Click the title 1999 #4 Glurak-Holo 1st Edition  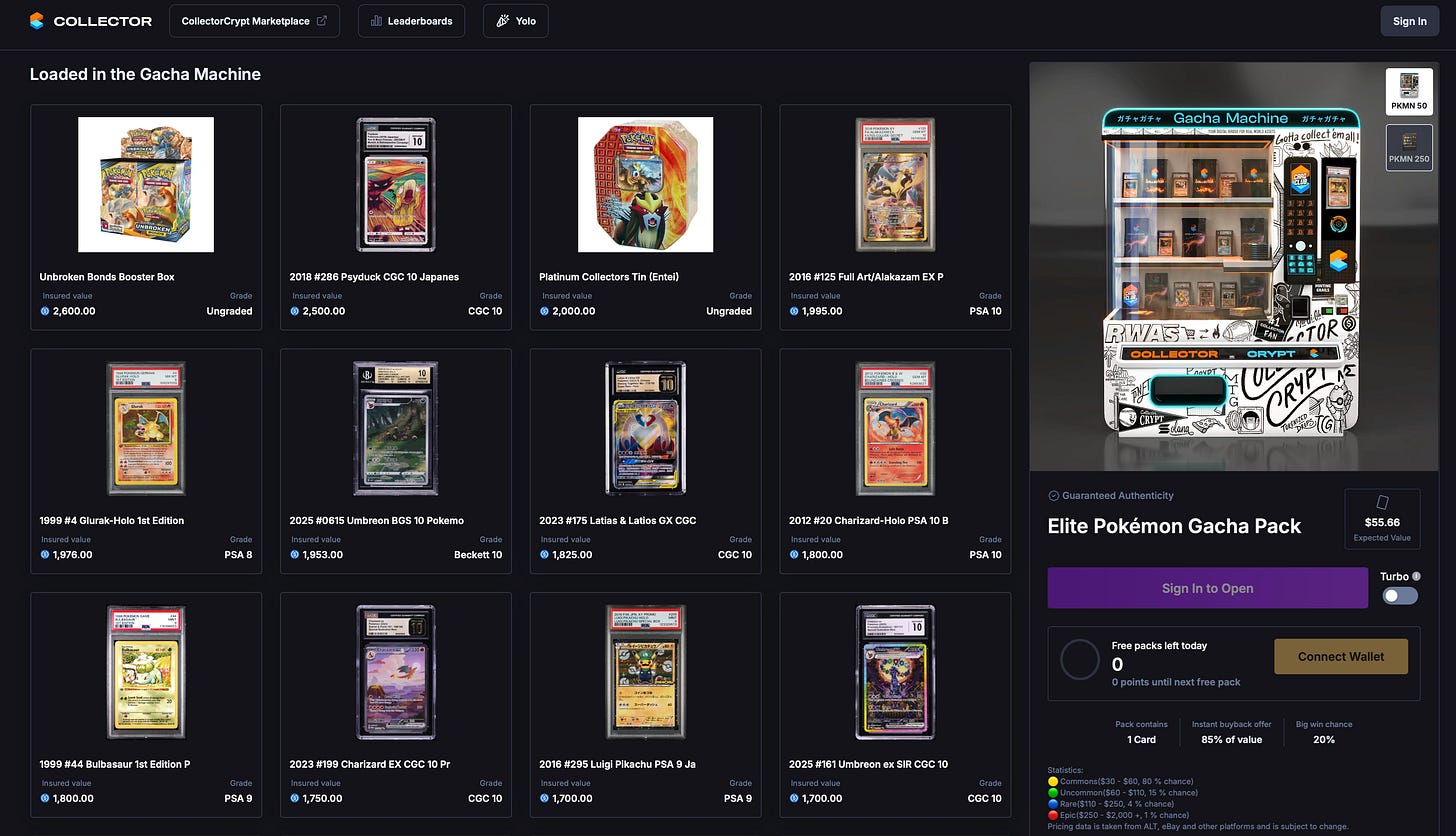click(112, 521)
